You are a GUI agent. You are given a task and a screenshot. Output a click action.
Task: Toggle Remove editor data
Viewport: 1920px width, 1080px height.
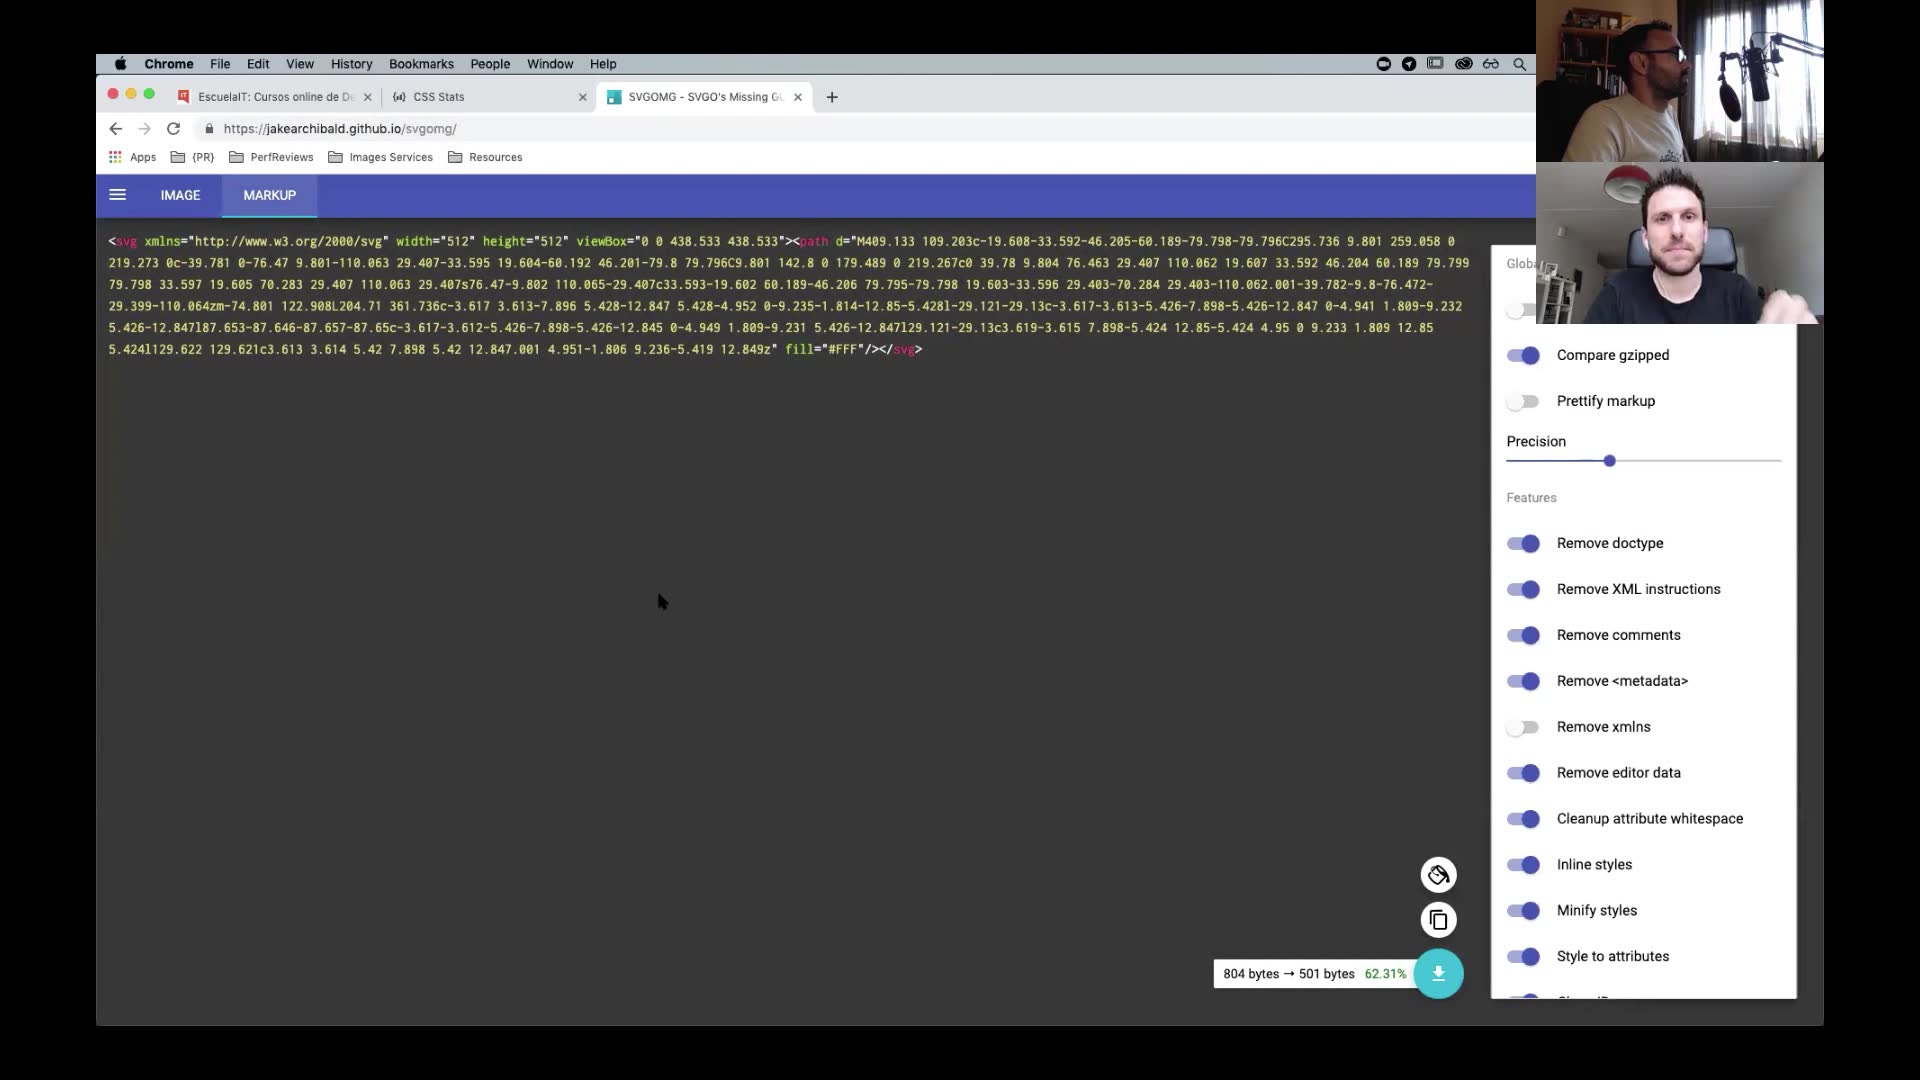click(1523, 773)
